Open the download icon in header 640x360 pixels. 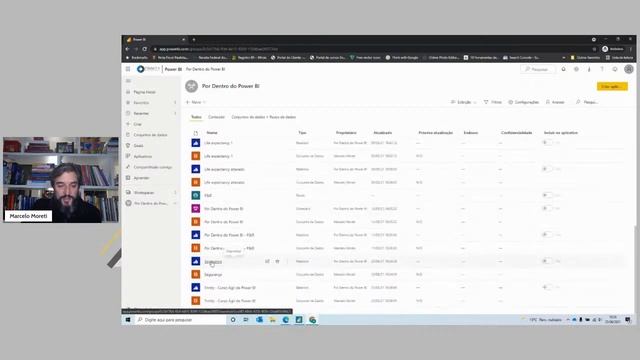tap(589, 69)
